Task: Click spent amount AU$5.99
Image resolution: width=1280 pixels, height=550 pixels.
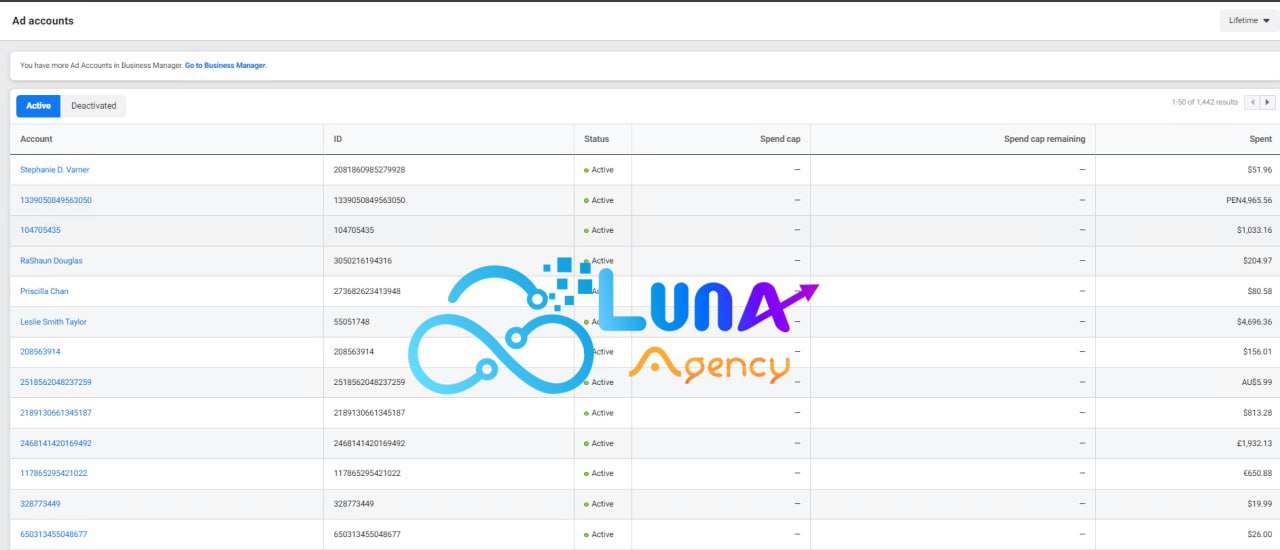Action: click(x=1256, y=382)
